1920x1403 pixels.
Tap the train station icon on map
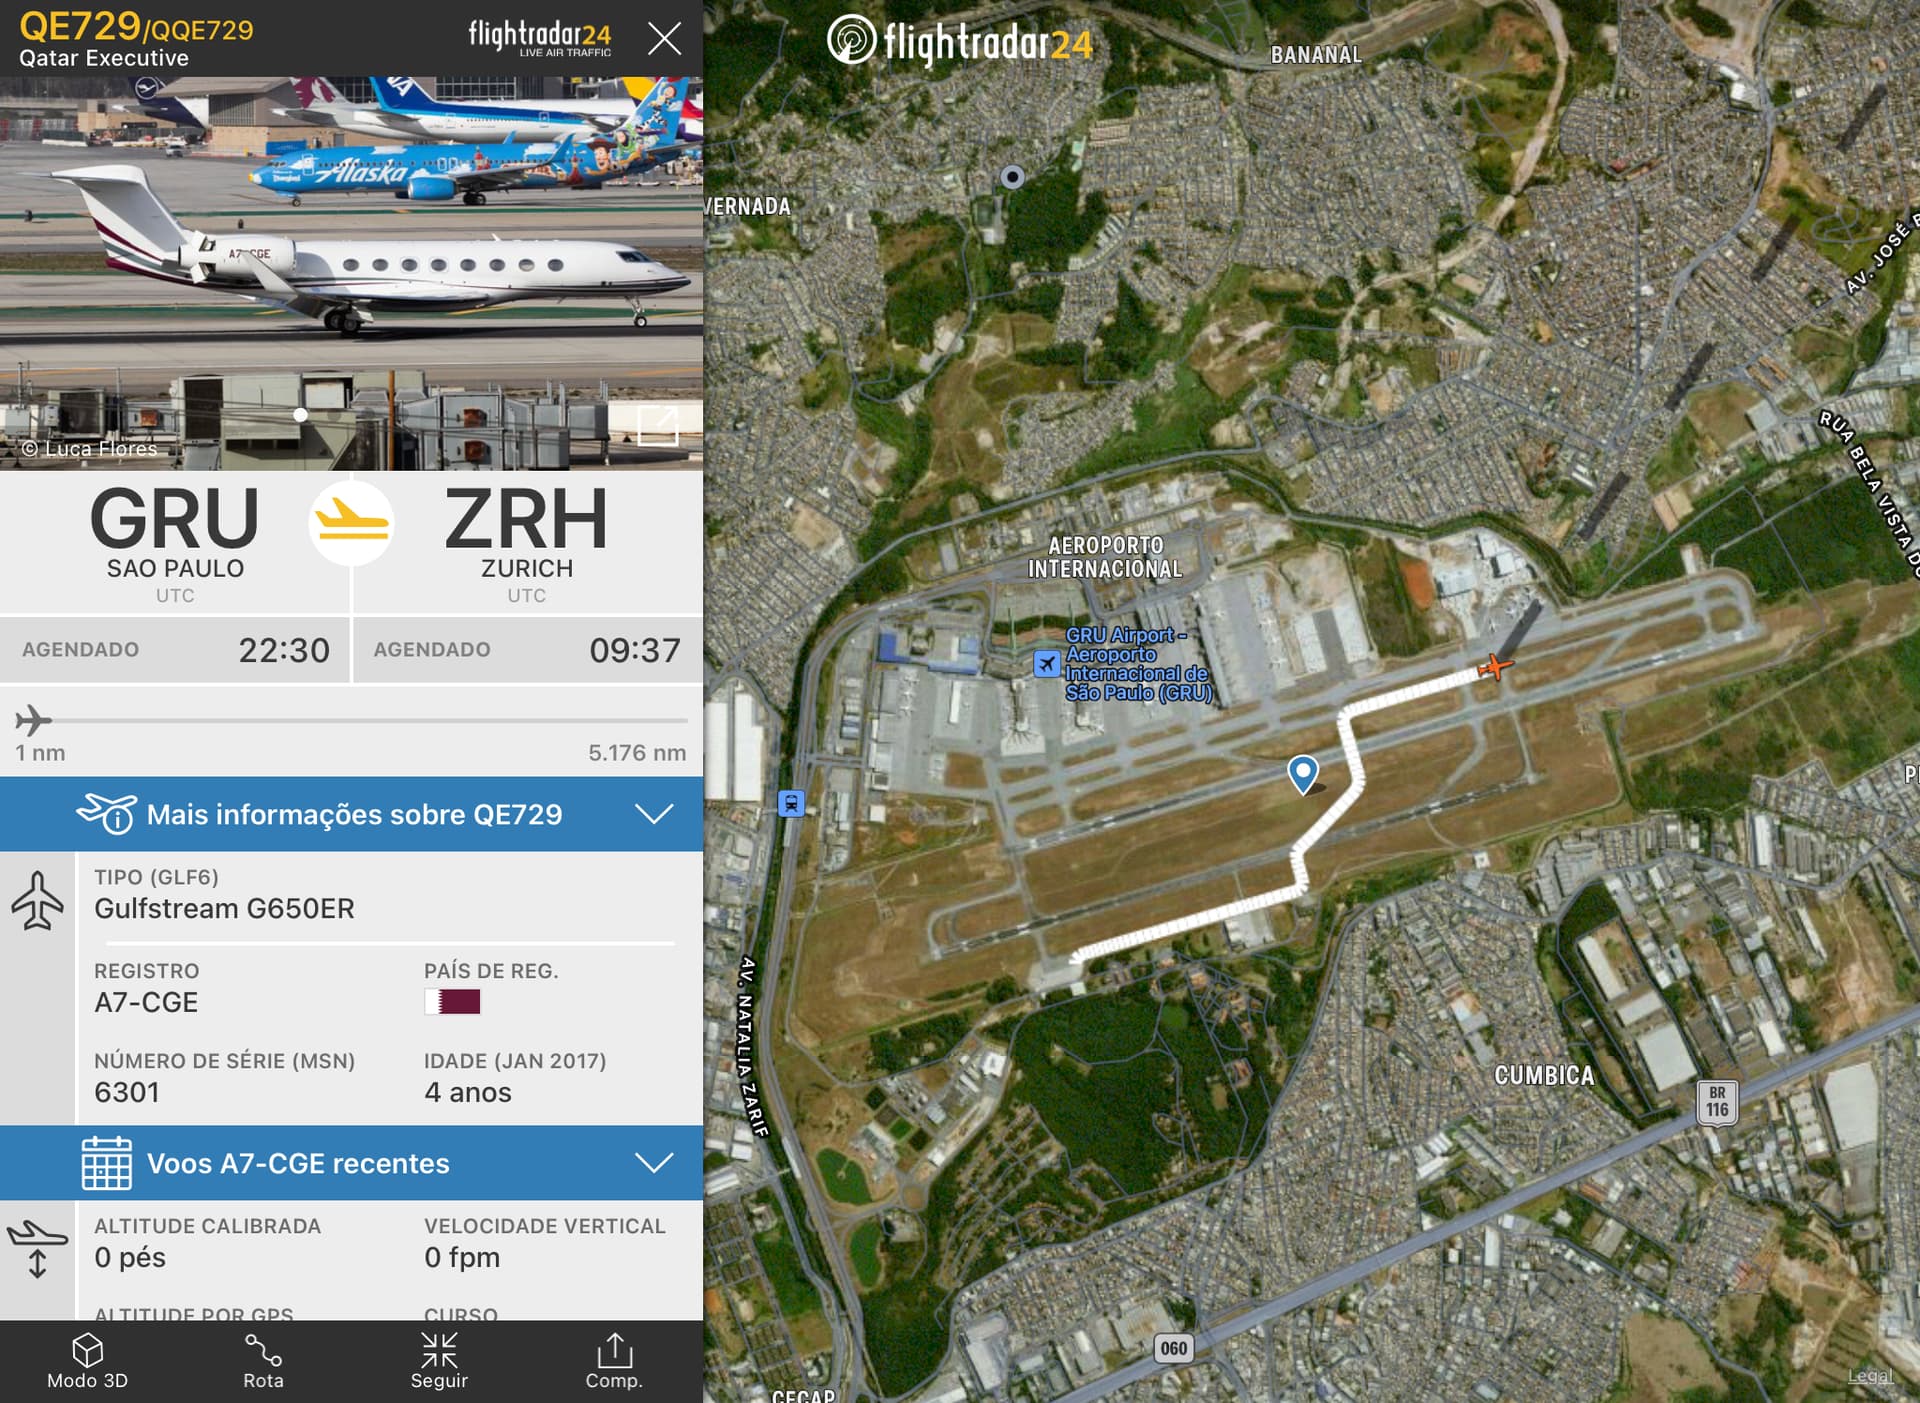pyautogui.click(x=791, y=803)
